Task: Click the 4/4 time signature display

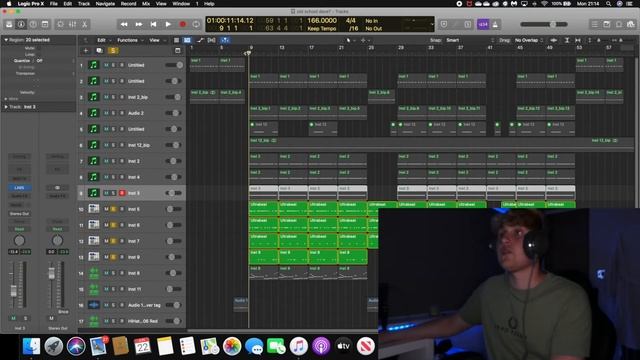Action: (x=351, y=20)
